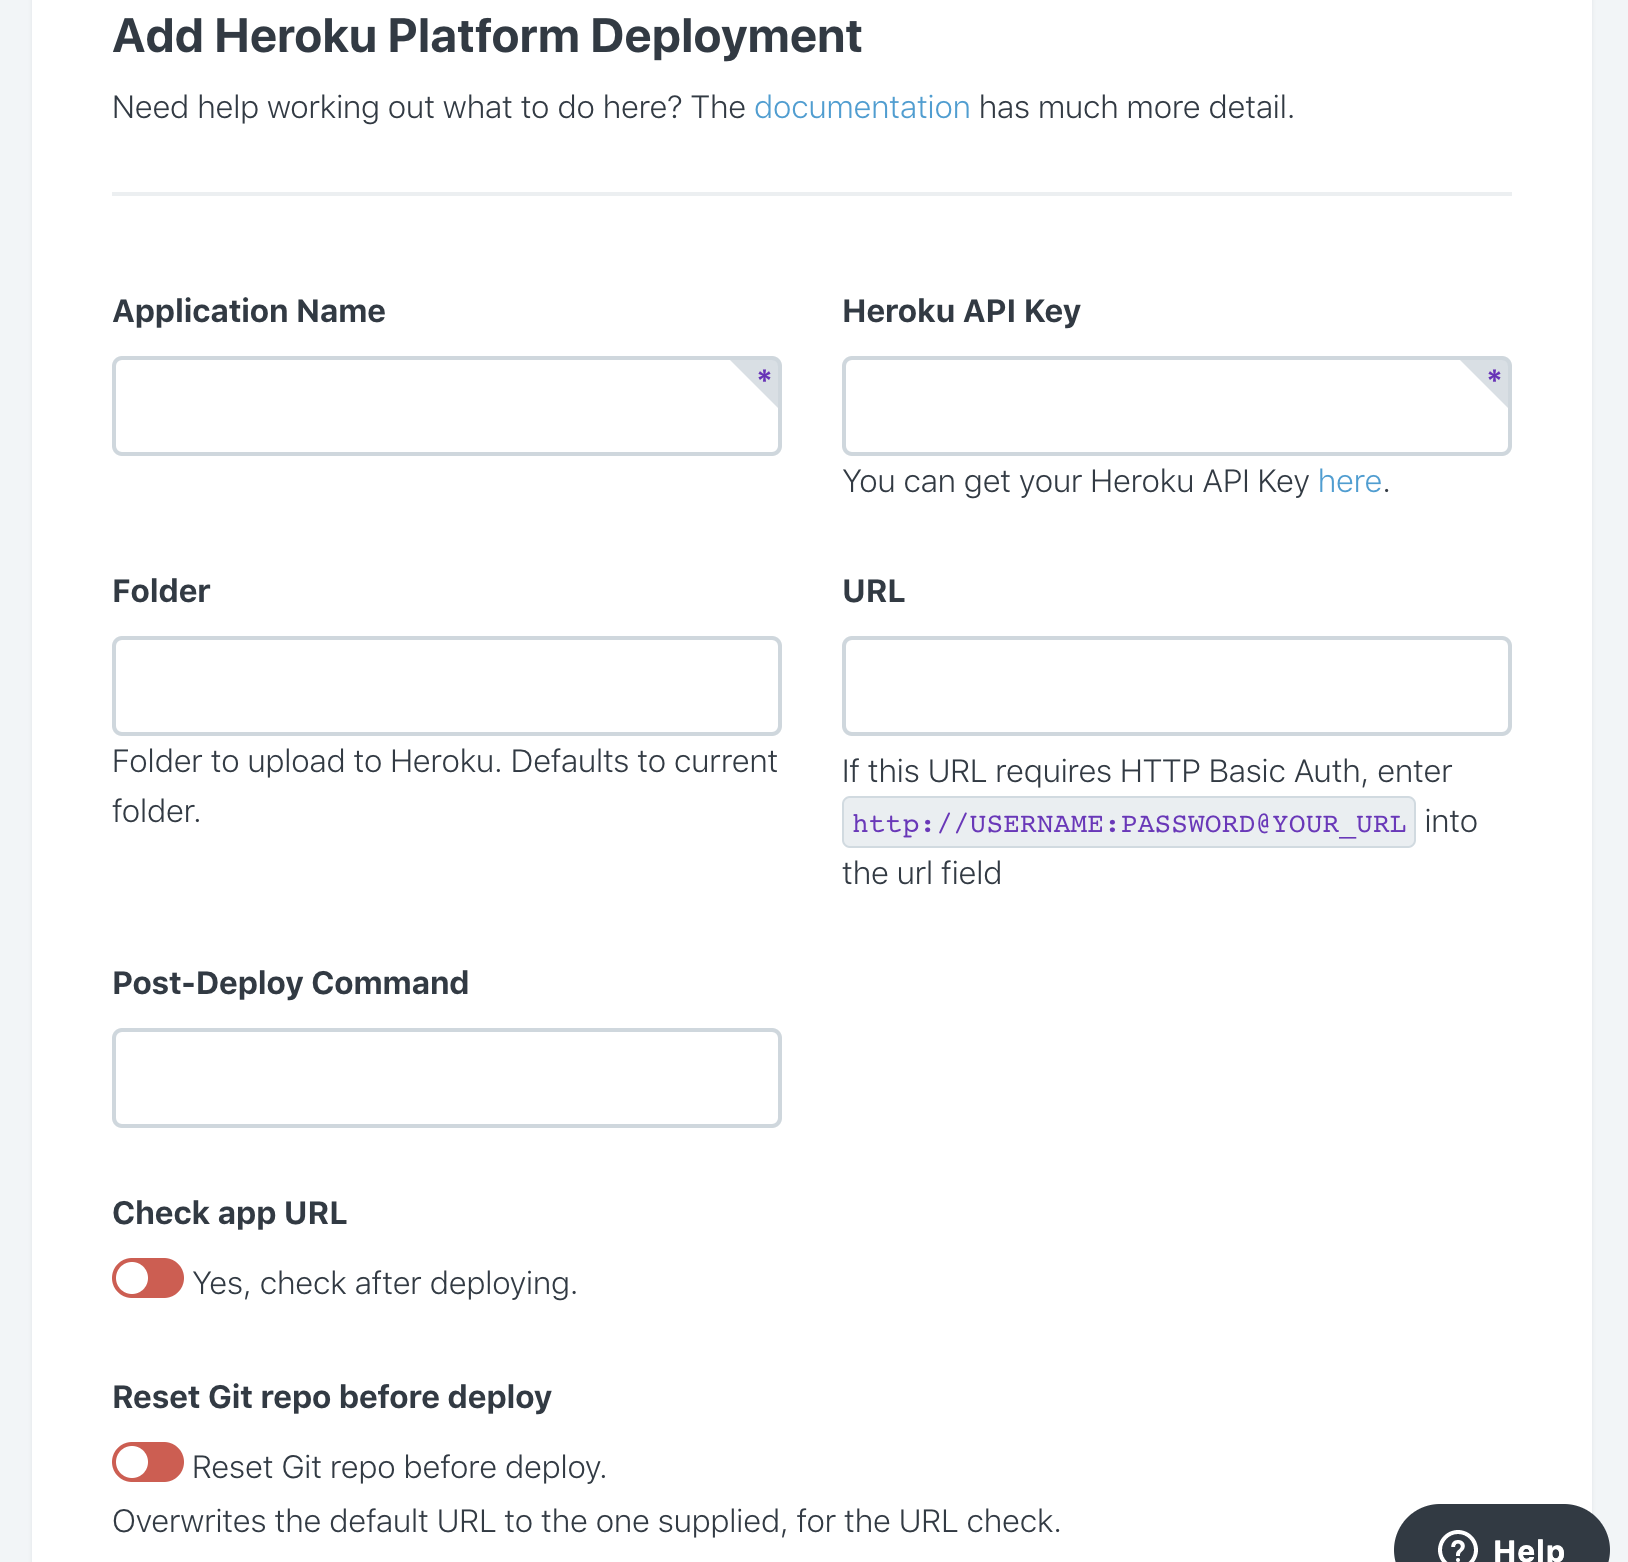Click the Heroku API Key input field

[x=1176, y=406]
